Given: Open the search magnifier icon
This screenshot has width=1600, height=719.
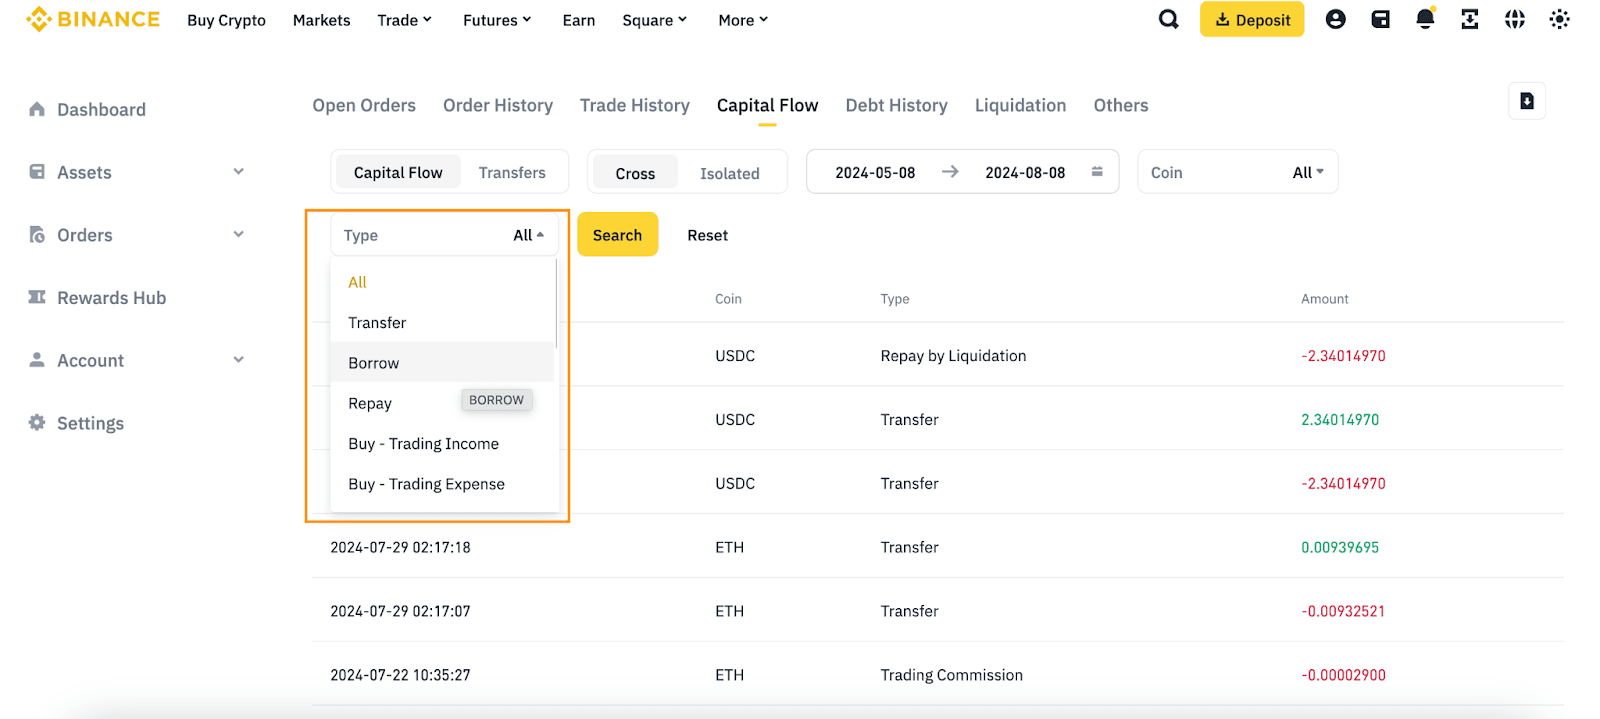Looking at the screenshot, I should click(1168, 19).
